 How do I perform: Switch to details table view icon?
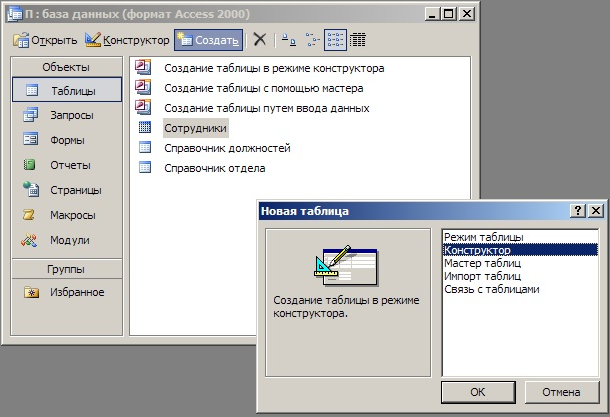[x=358, y=40]
